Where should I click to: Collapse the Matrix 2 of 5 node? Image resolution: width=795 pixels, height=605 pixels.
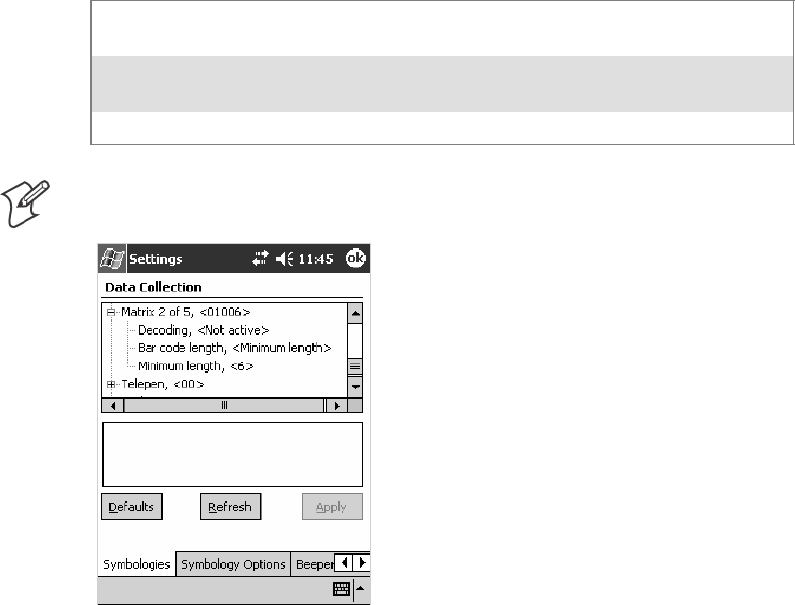pos(111,312)
